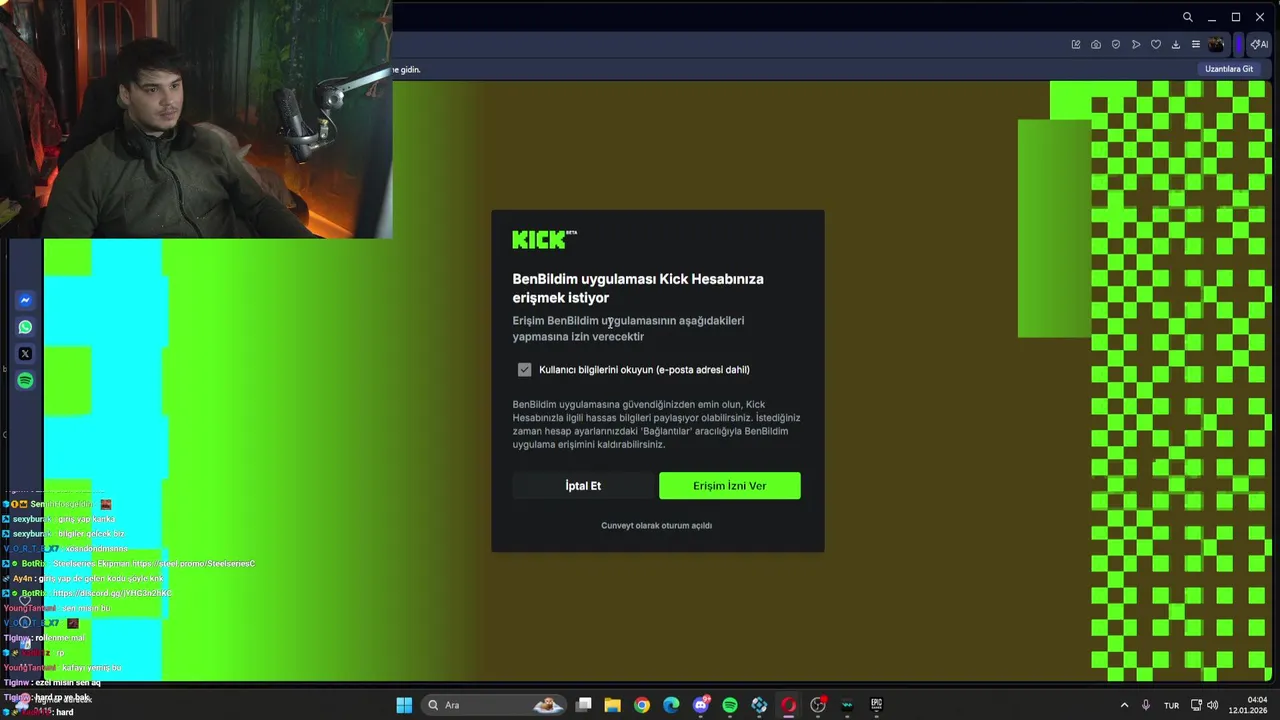
Task: Open Discord from the taskbar
Action: click(x=701, y=705)
